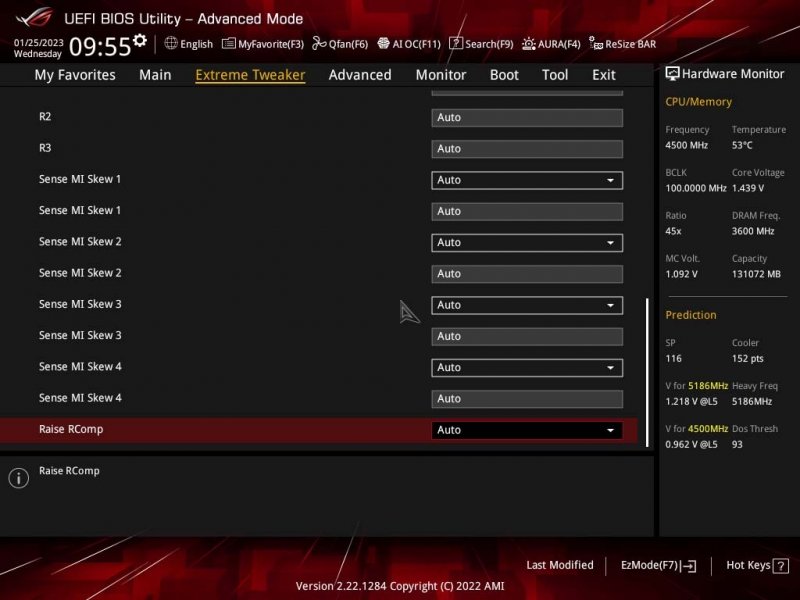Viewport: 800px width, 600px height.
Task: Open MyFavorite(F3) list icon
Action: pyautogui.click(x=229, y=43)
